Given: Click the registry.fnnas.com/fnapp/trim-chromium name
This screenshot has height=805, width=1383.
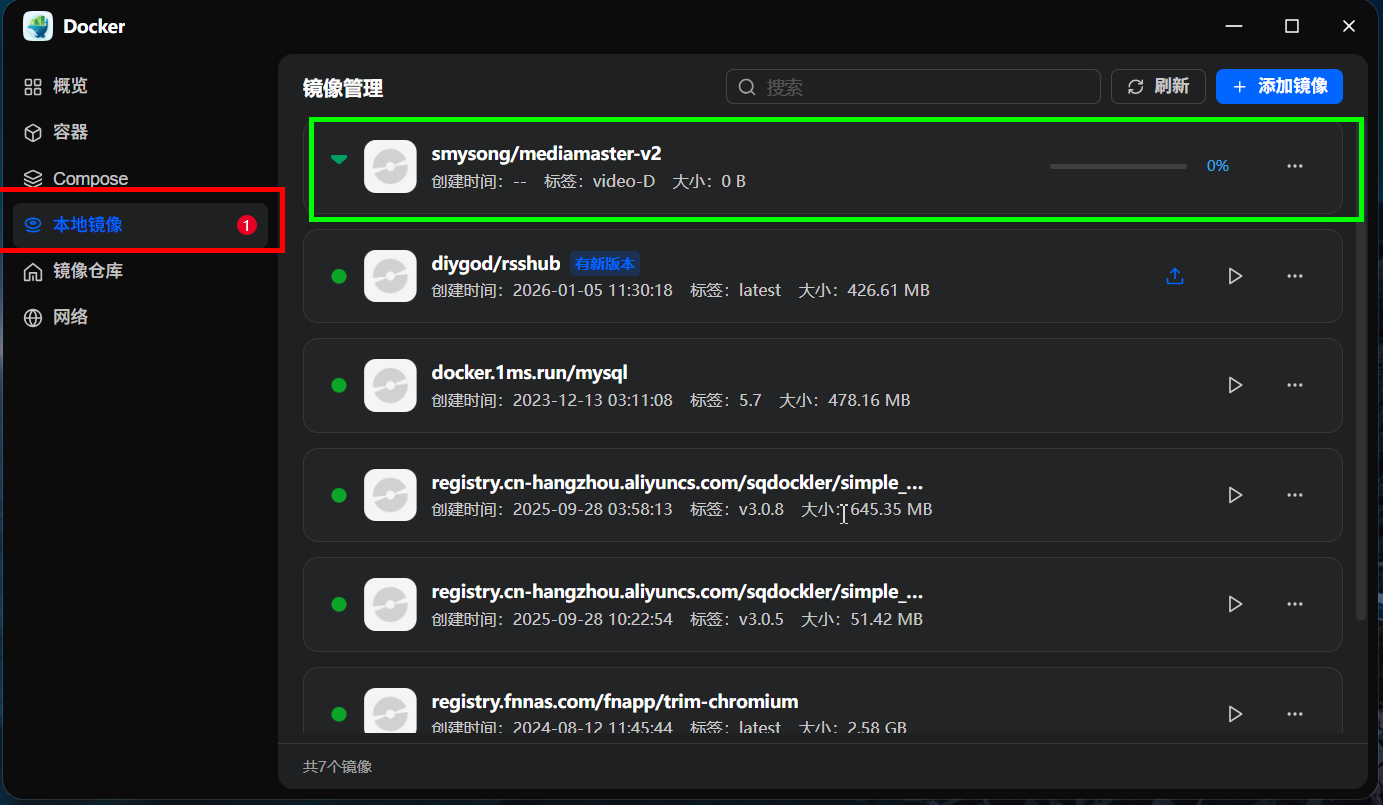Looking at the screenshot, I should point(615,701).
